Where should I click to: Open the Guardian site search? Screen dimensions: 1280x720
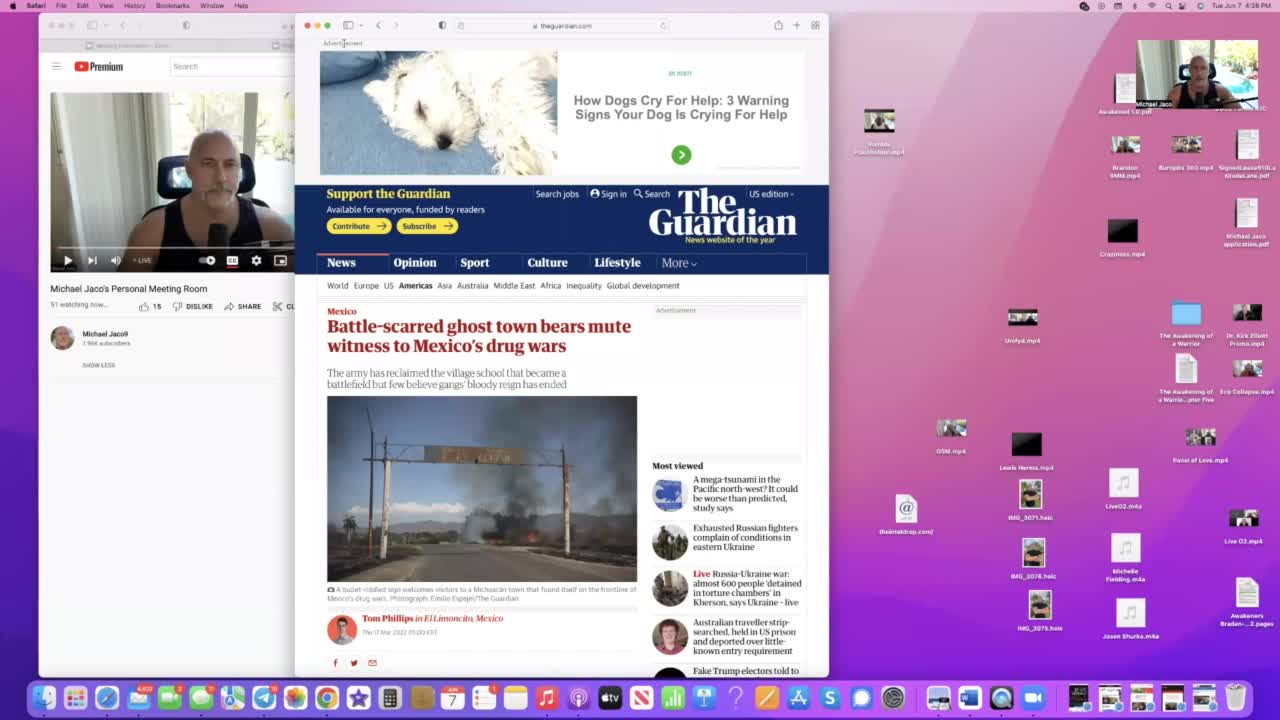(x=652, y=194)
